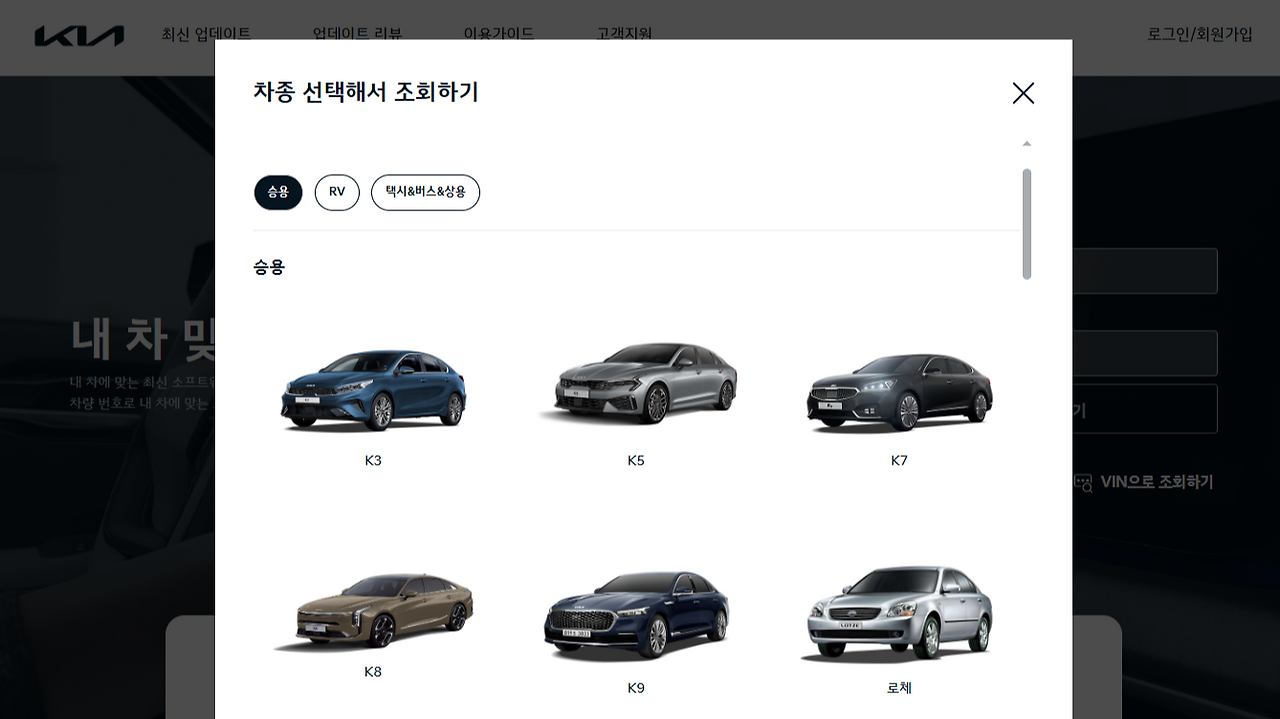1280x719 pixels.
Task: Open 업데이트 리뷰 menu in header
Action: (x=357, y=34)
